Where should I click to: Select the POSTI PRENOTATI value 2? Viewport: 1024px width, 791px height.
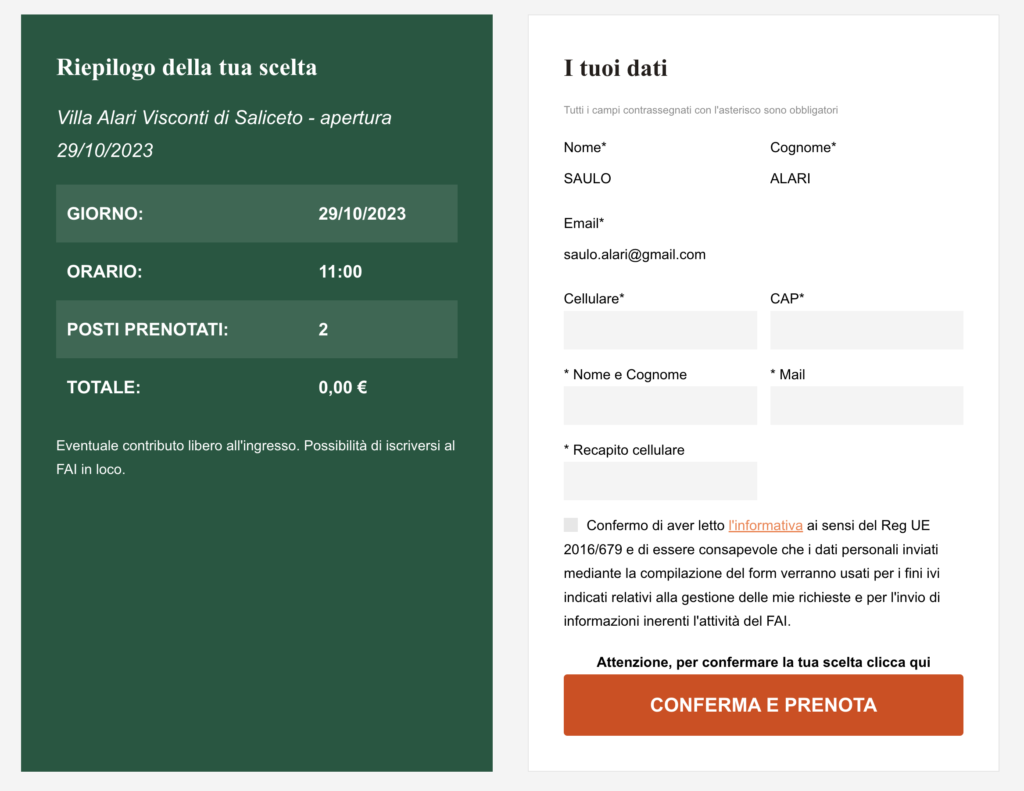[x=323, y=330]
